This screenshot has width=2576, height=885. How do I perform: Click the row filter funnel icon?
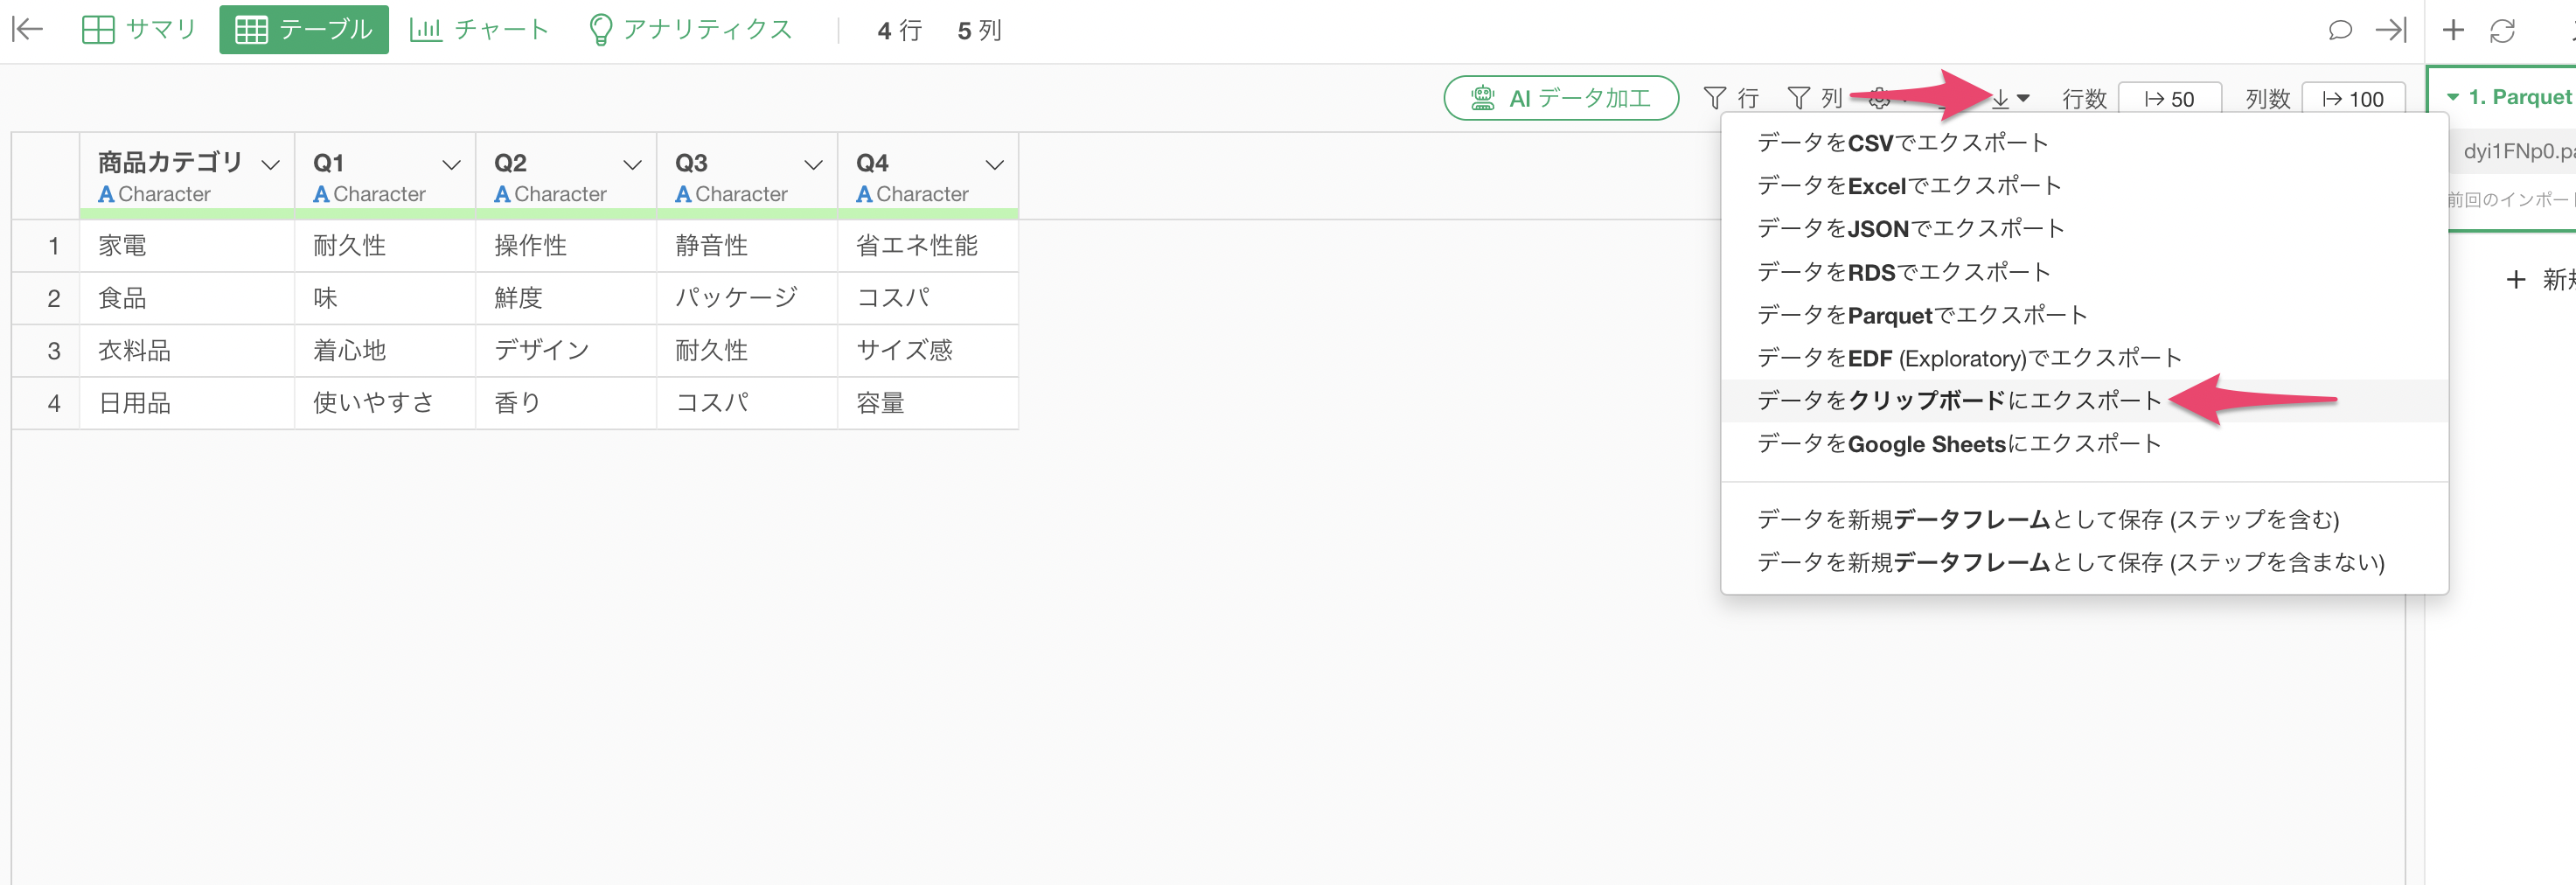[1715, 98]
